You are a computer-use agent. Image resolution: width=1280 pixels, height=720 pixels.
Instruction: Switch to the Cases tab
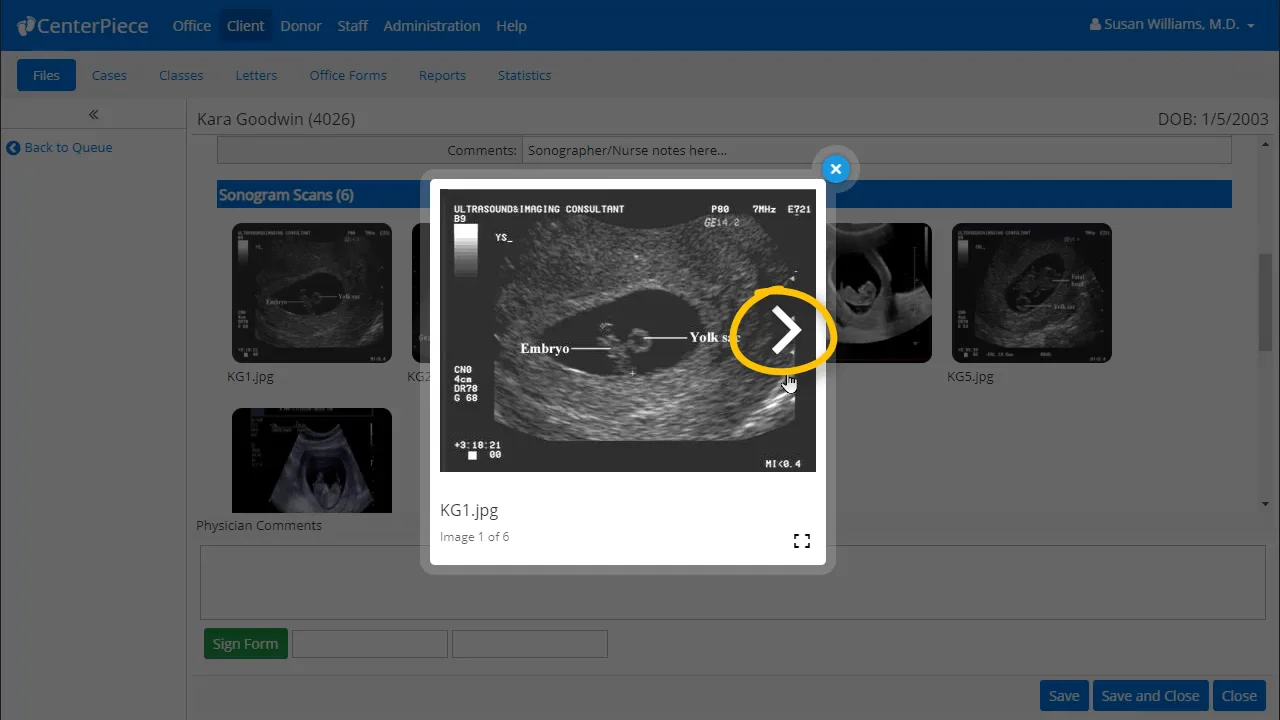(x=109, y=75)
